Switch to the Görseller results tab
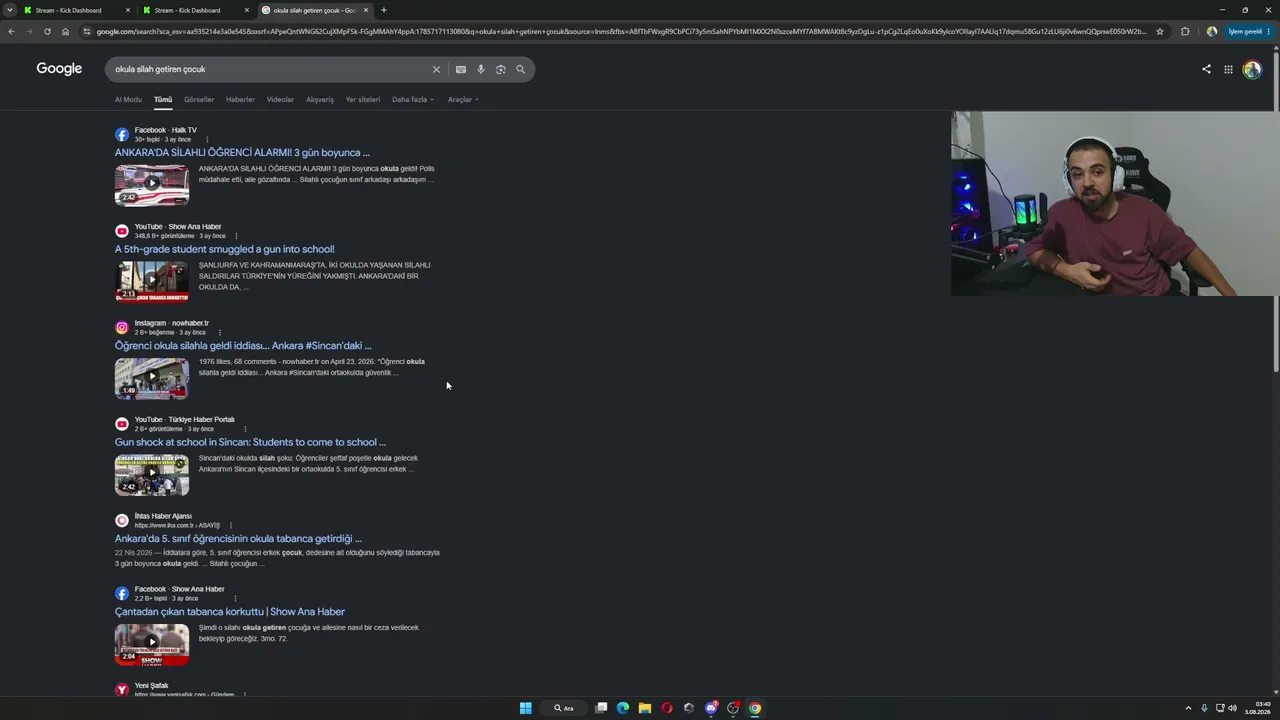 point(199,100)
